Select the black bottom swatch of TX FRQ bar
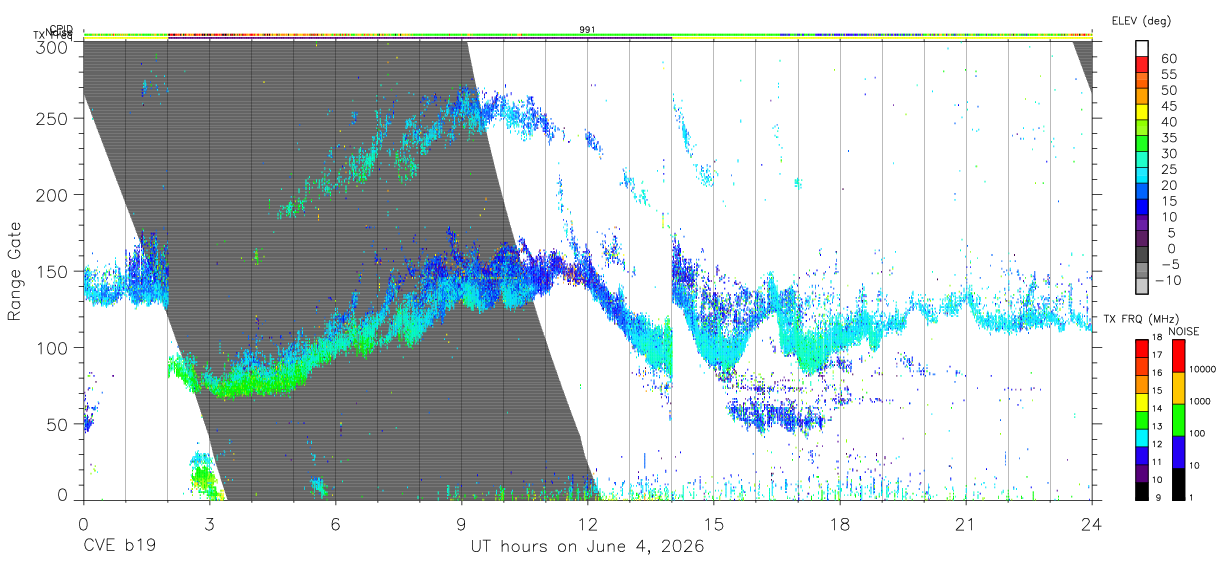This screenshot has width=1228, height=567. click(x=1142, y=491)
